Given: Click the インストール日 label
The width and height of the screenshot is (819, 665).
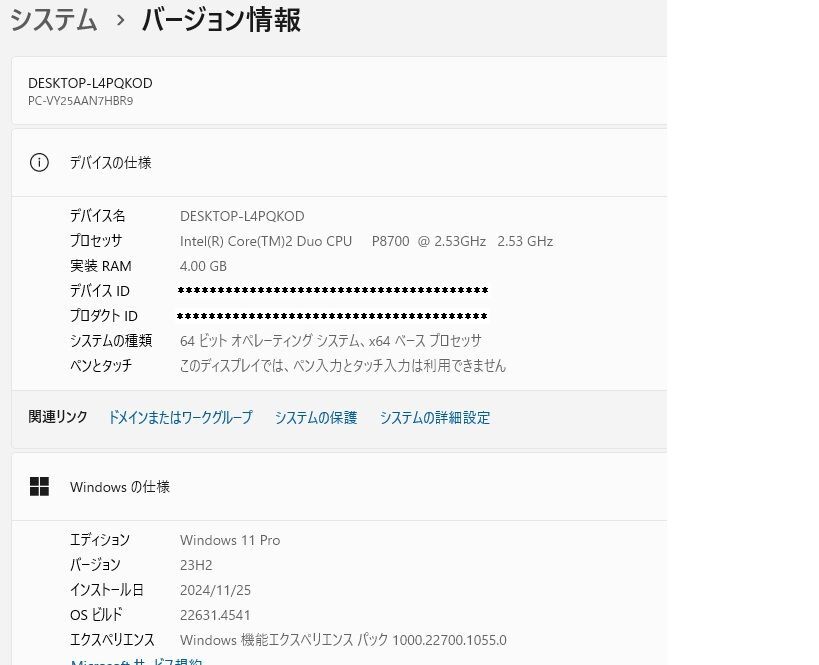Looking at the screenshot, I should (x=107, y=590).
